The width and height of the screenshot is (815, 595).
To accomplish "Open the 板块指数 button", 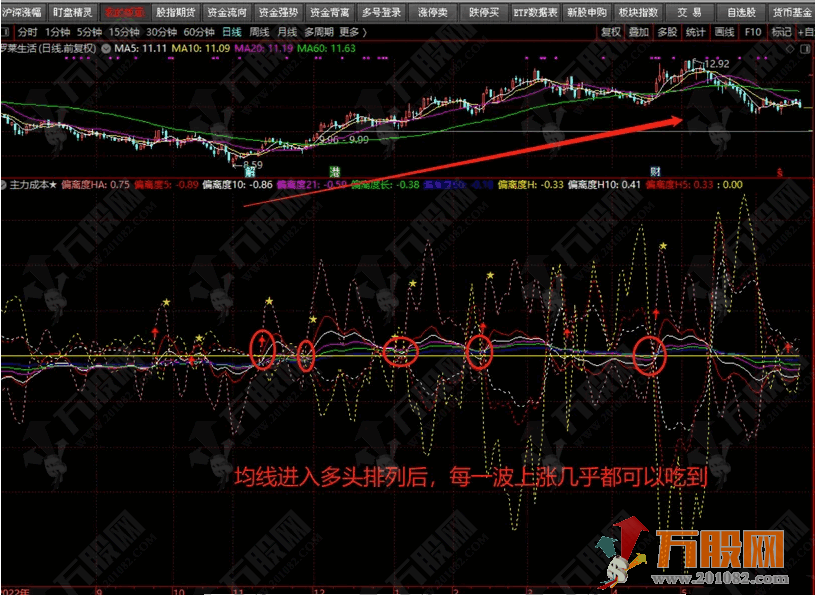I will (638, 12).
